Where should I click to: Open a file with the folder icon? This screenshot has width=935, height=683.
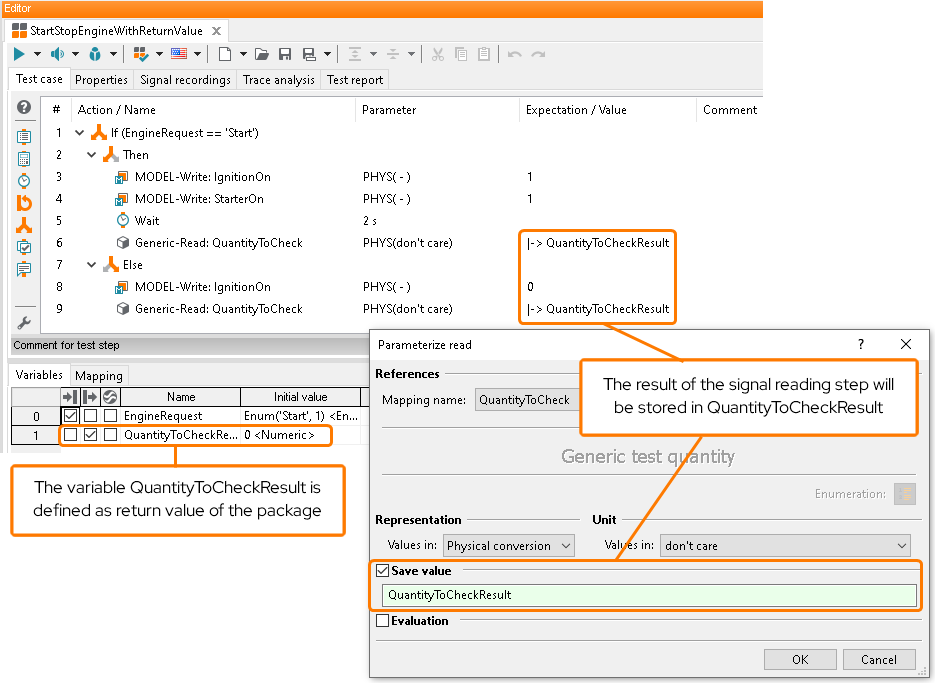(x=262, y=54)
